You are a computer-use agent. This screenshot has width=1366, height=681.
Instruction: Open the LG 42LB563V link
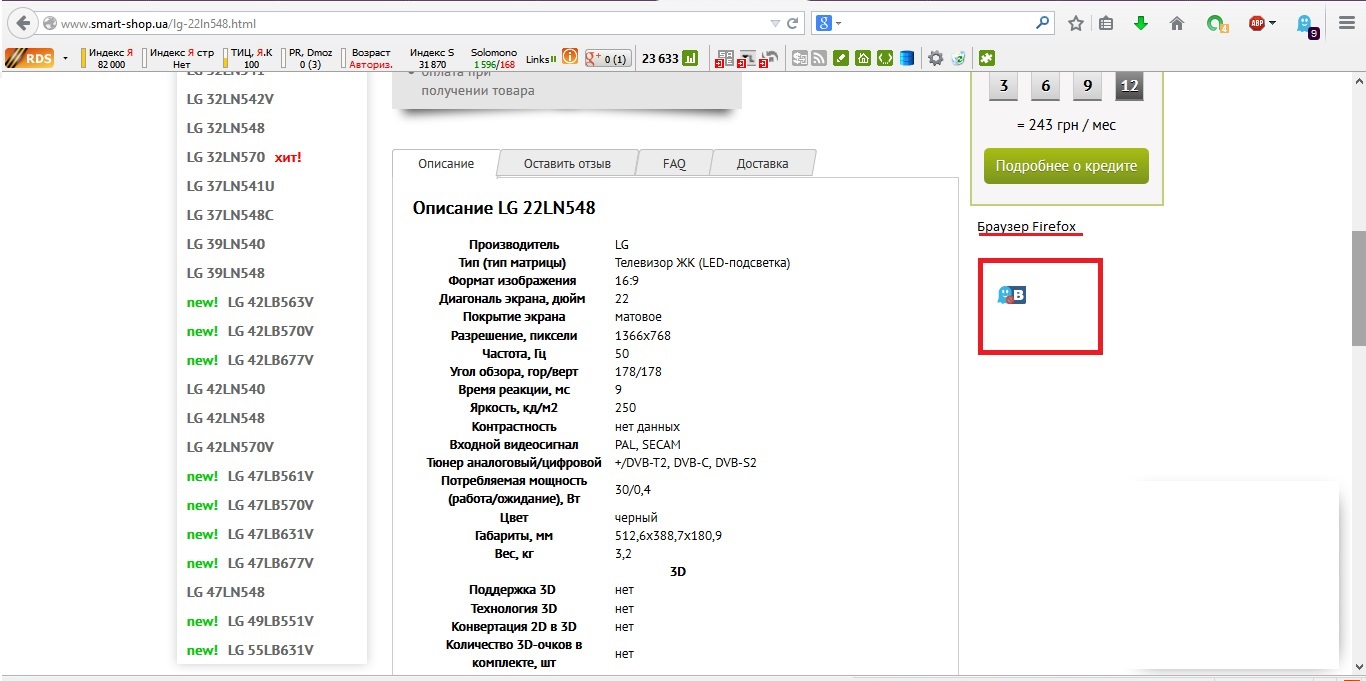[270, 302]
